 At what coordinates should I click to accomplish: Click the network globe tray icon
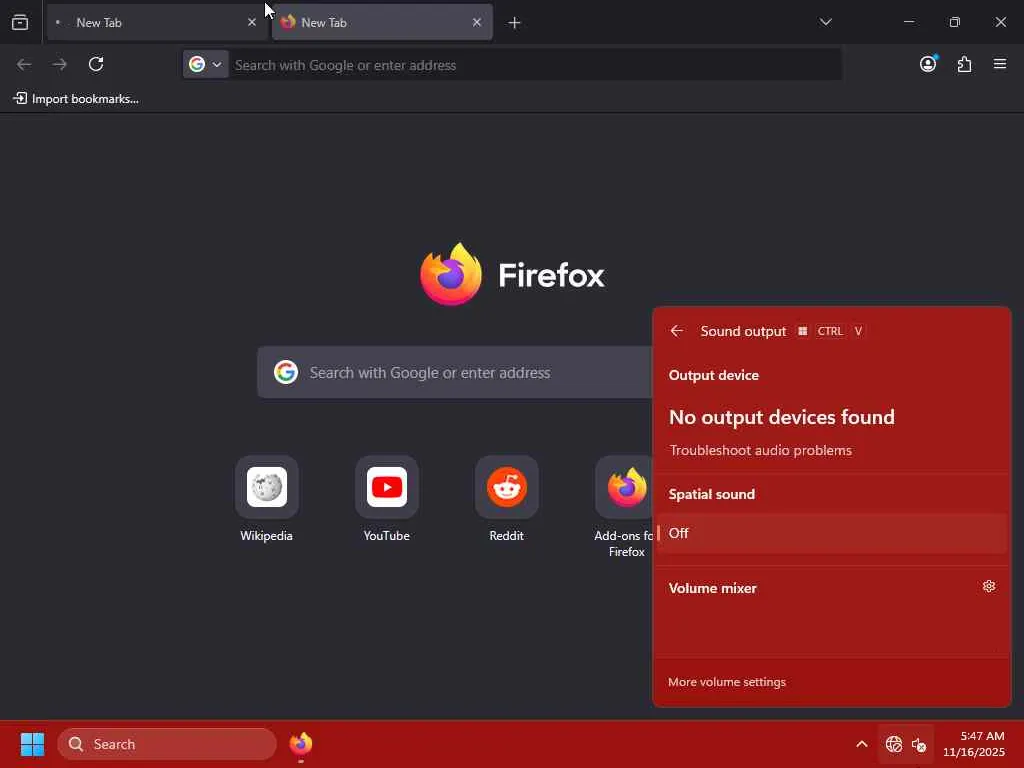pyautogui.click(x=894, y=744)
